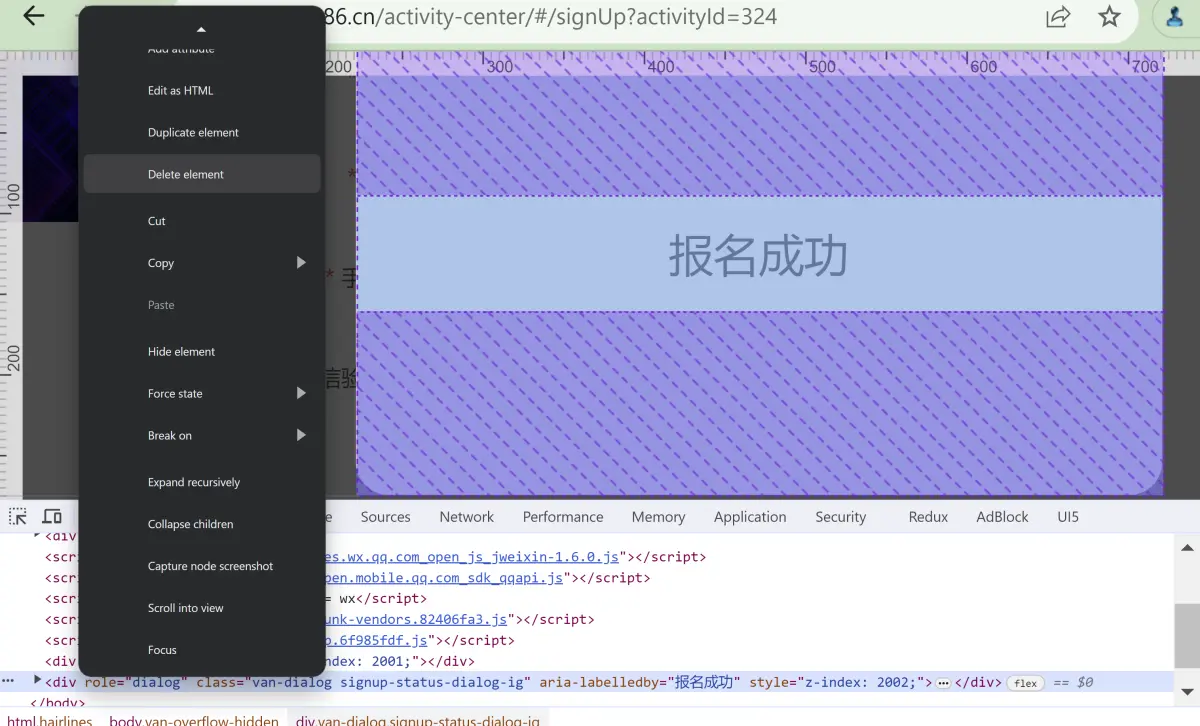
Task: Choose Expand recursively menu entry
Action: coord(202,483)
